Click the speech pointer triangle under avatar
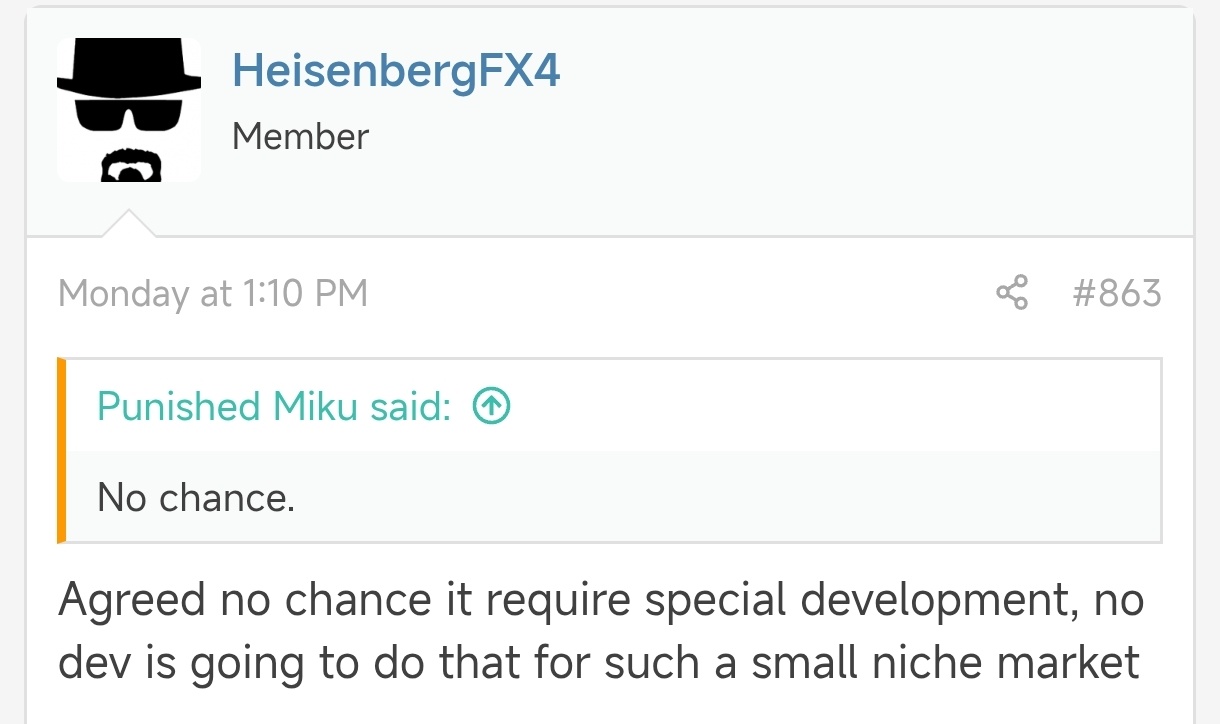1220x724 pixels. tap(129, 224)
